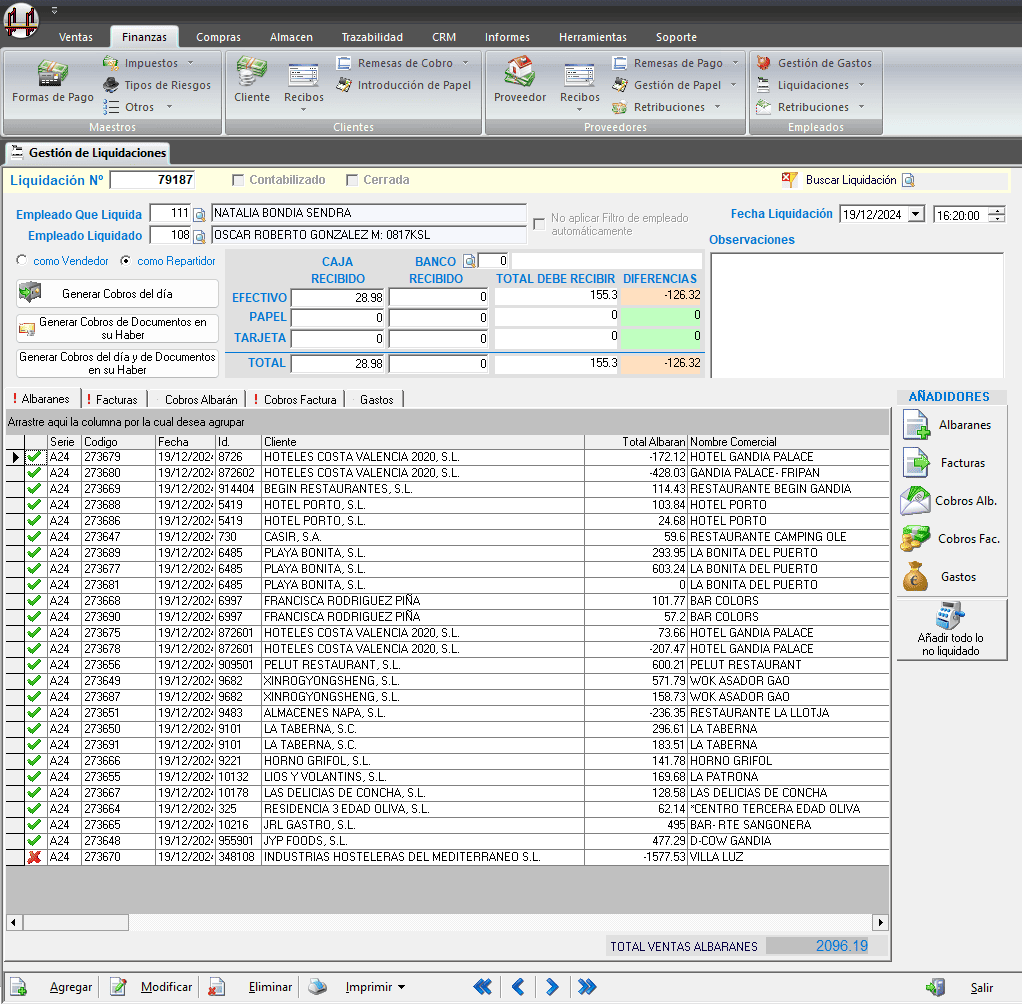The width and height of the screenshot is (1022, 1005).
Task: Click the grid scroll right arrow
Action: 881,922
